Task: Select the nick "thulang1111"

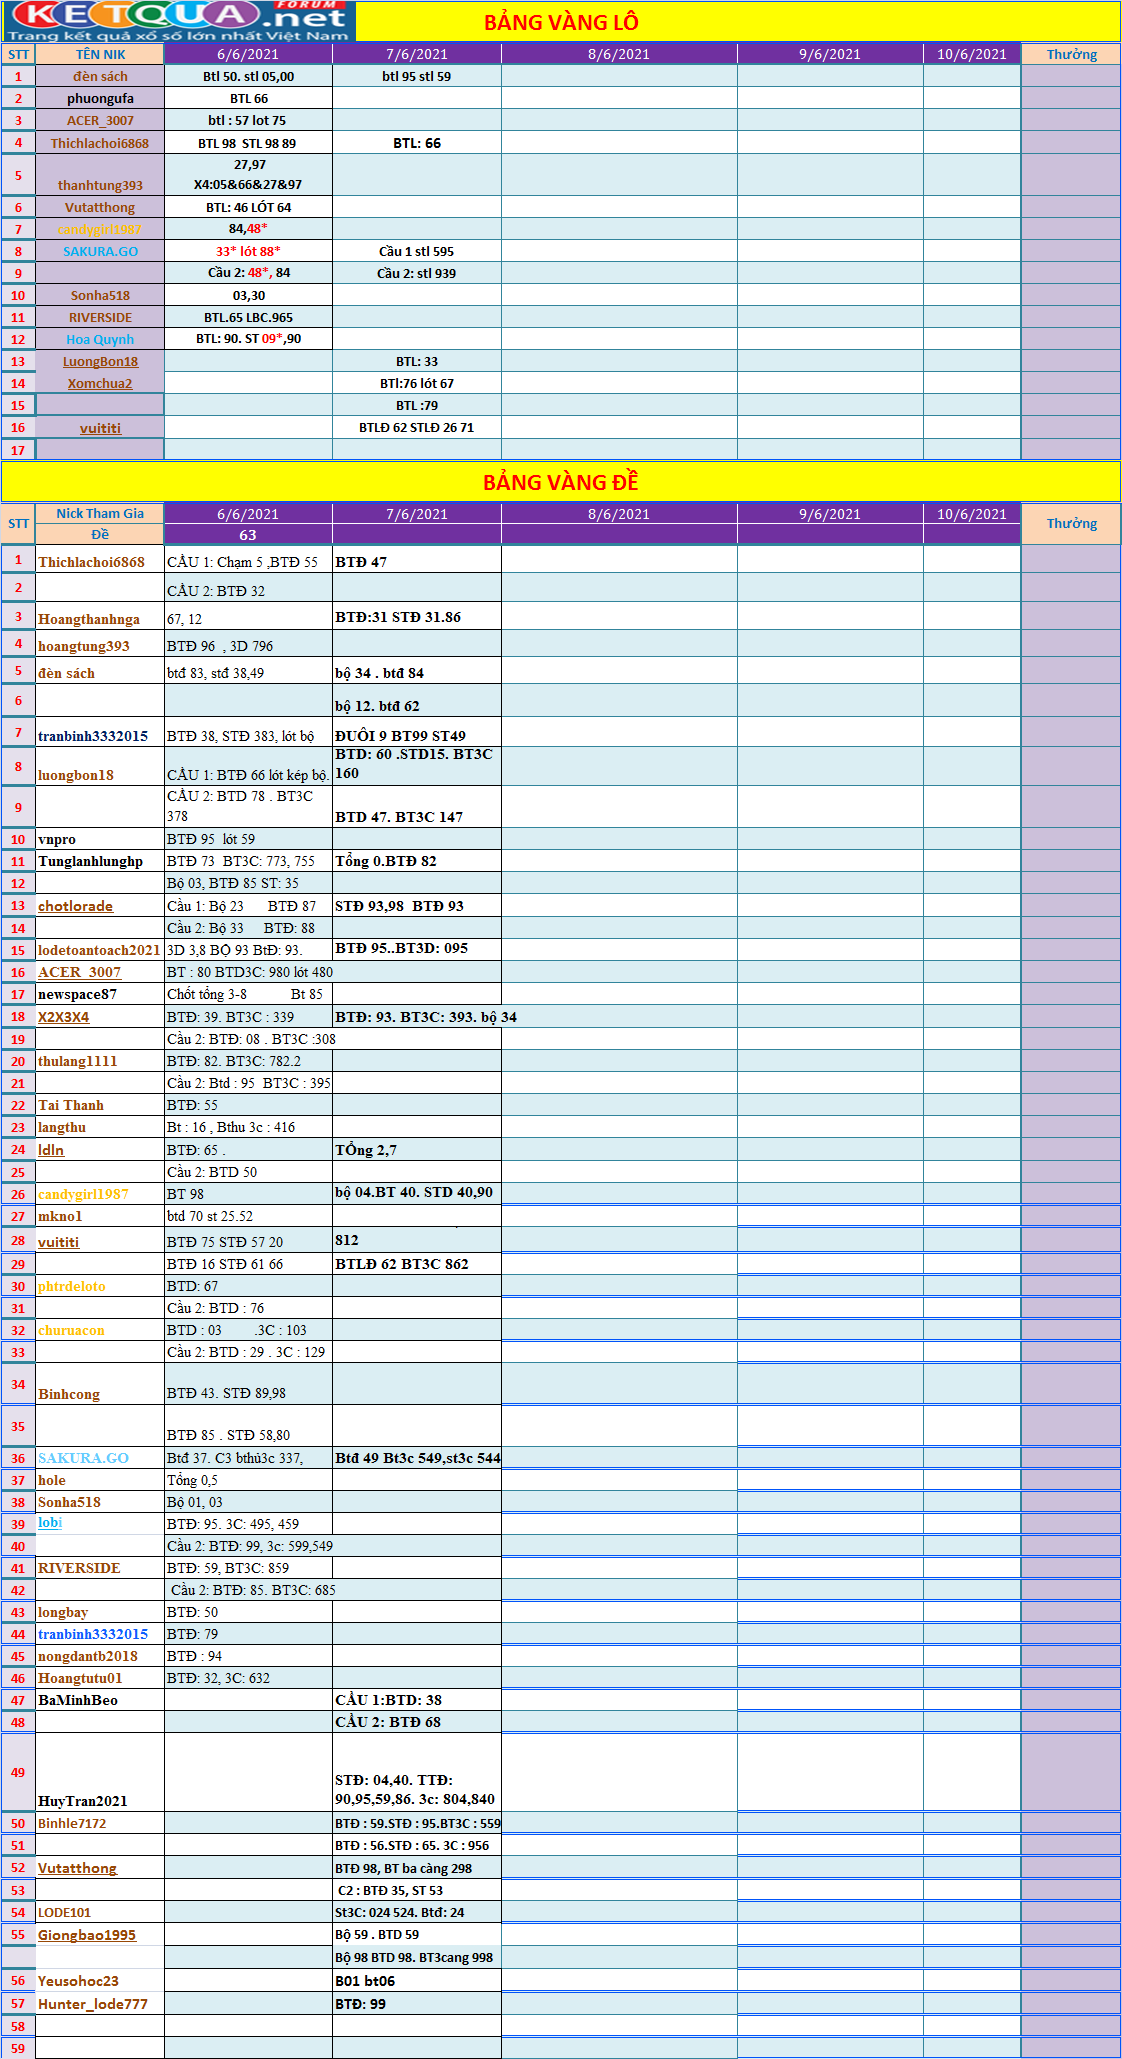Action: tap(78, 1061)
